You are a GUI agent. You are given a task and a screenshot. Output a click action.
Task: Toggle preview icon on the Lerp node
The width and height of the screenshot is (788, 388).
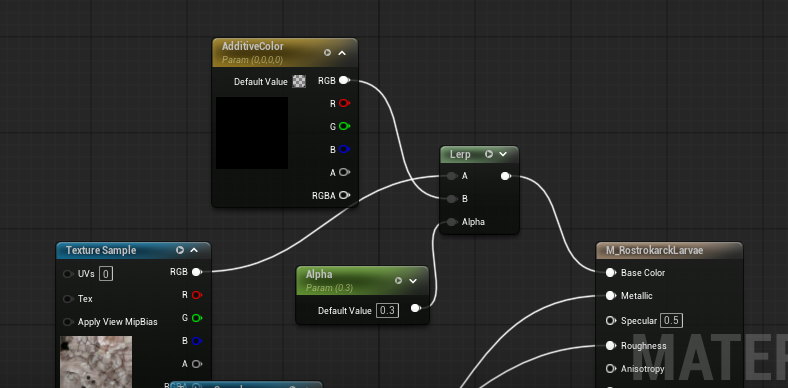489,154
